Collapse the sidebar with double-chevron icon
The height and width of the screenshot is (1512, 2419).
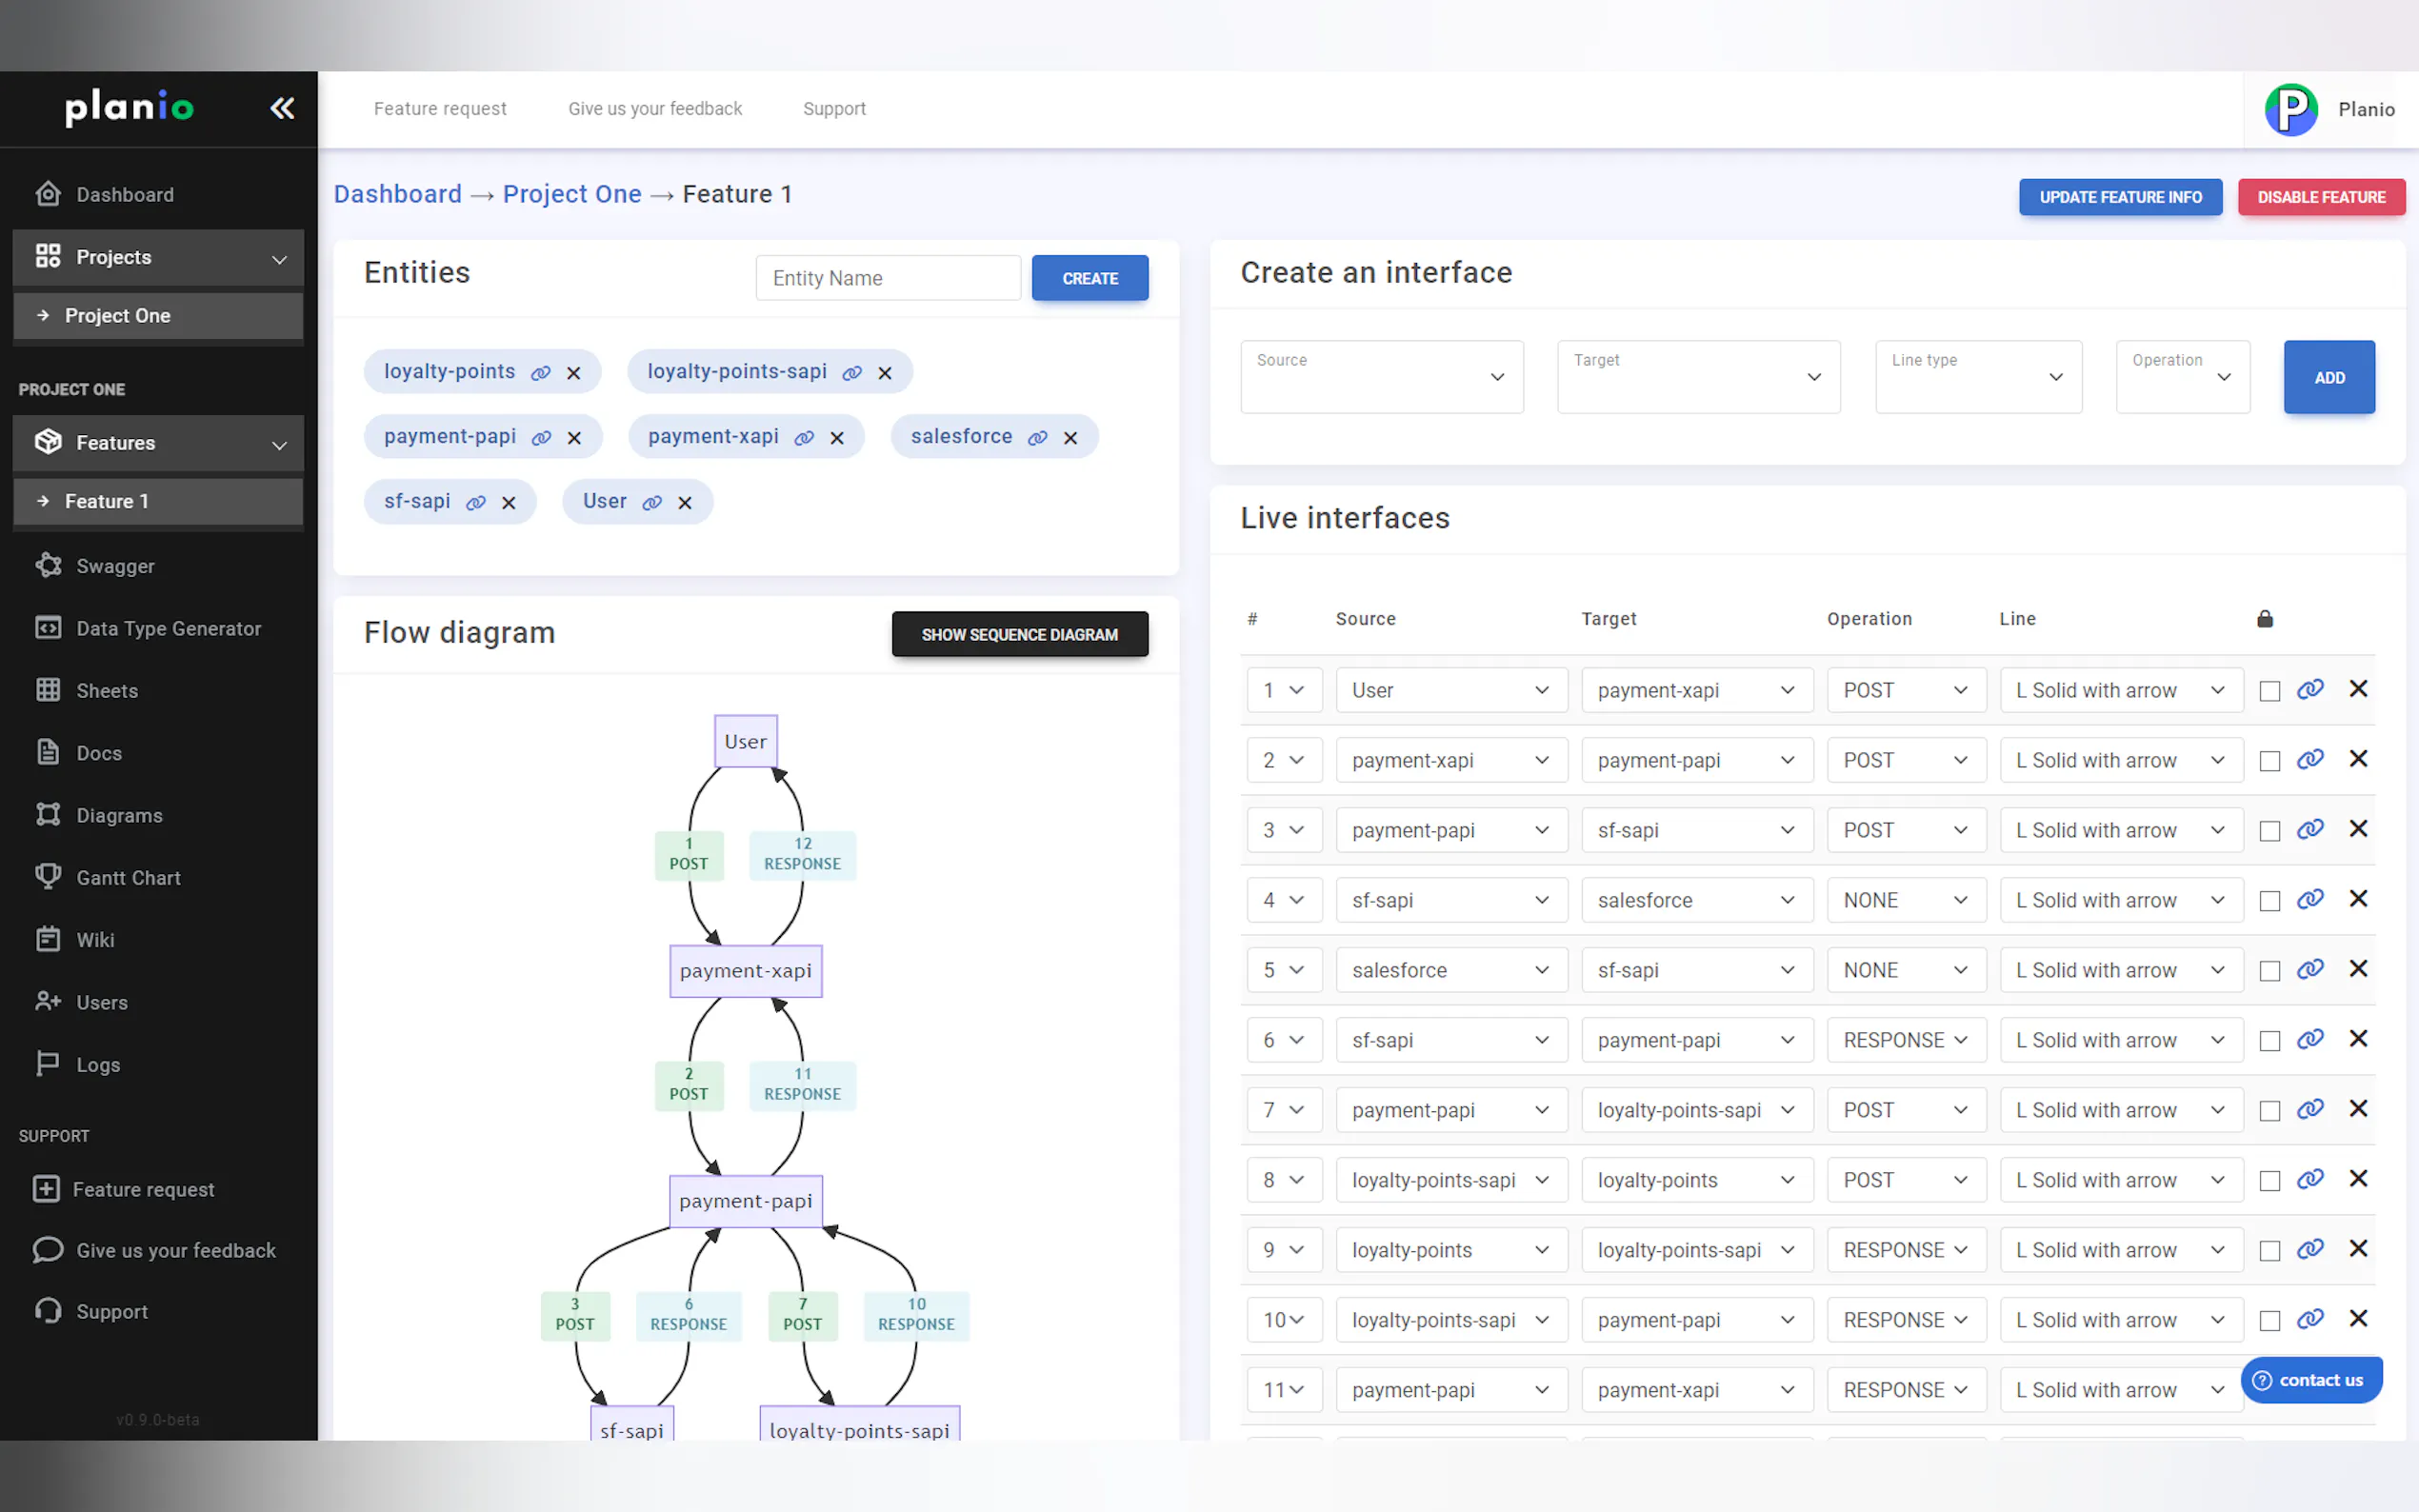coord(282,108)
